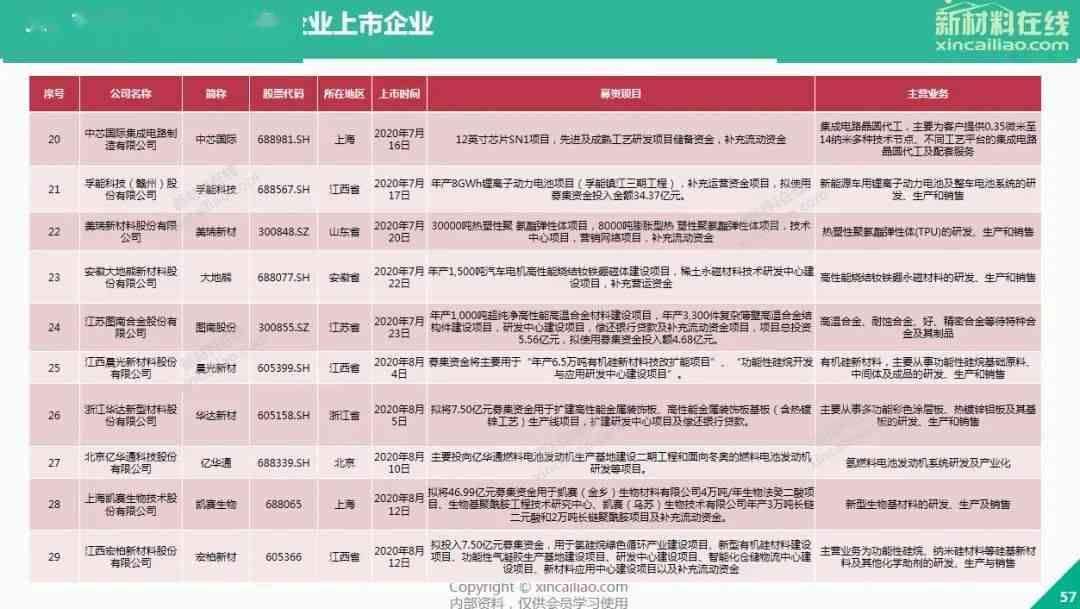Viewport: 1080px width, 609px height.
Task: Click short name 凯赛生物
Action: click(216, 504)
